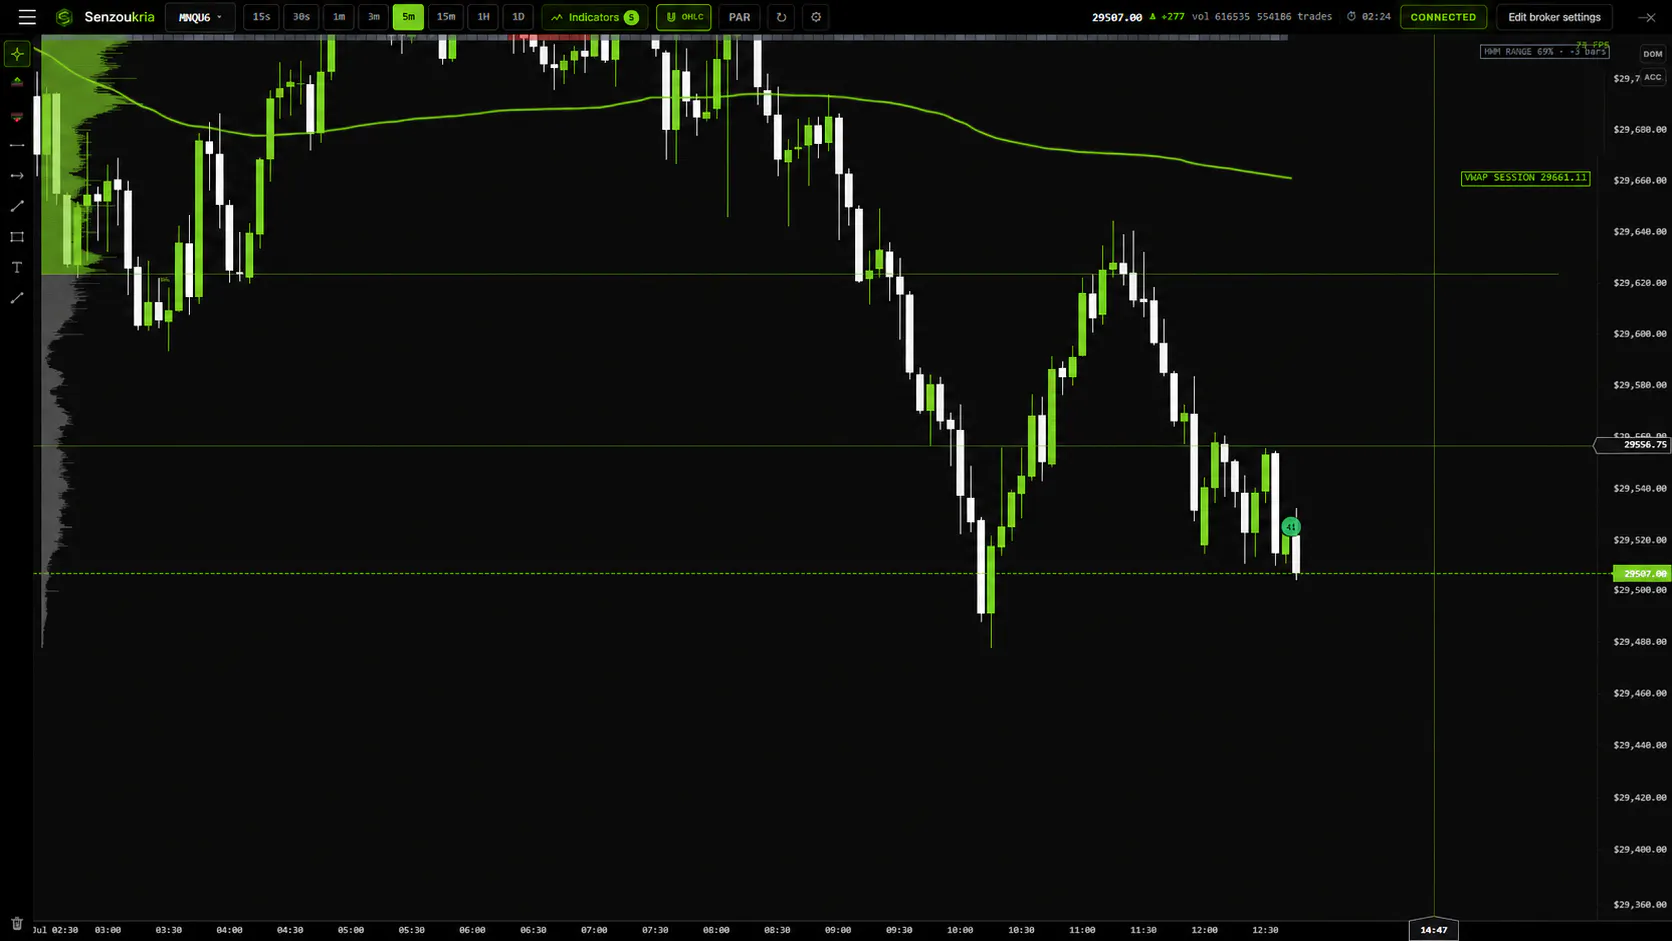Click the collapse panel arrow icon
The width and height of the screenshot is (1672, 941).
click(x=1647, y=17)
